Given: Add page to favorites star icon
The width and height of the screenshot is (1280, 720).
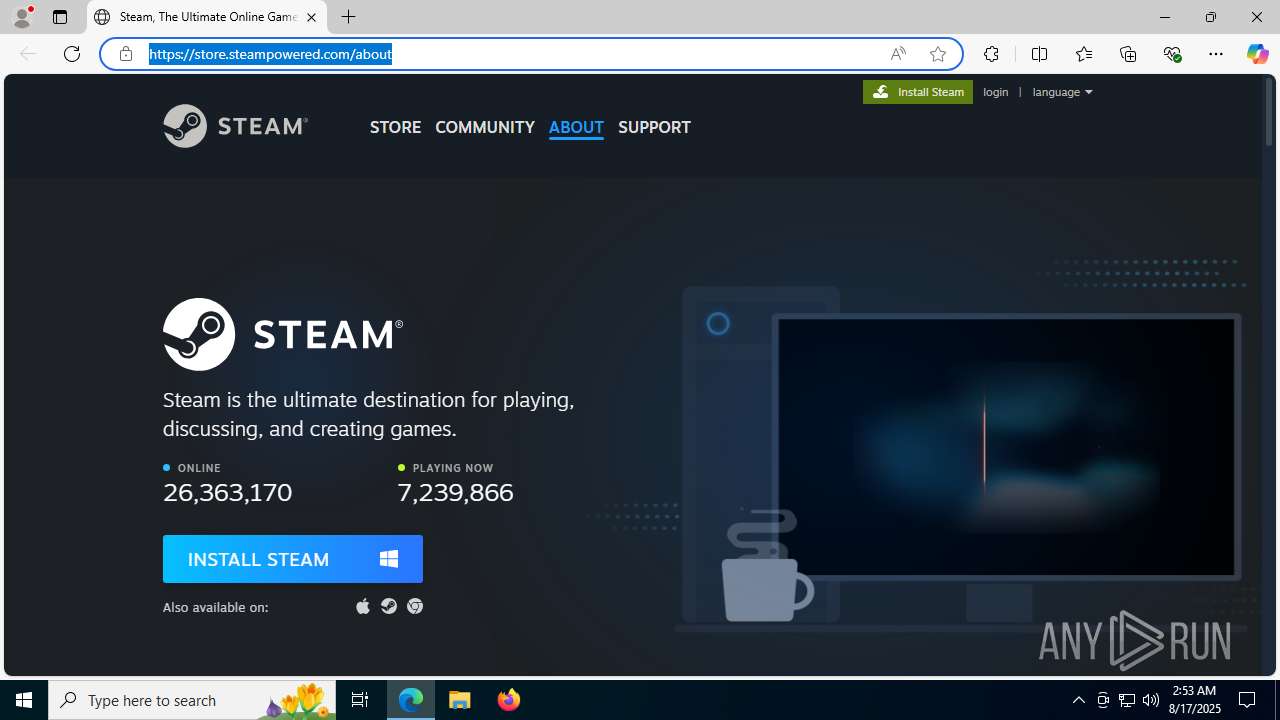Looking at the screenshot, I should [x=938, y=54].
